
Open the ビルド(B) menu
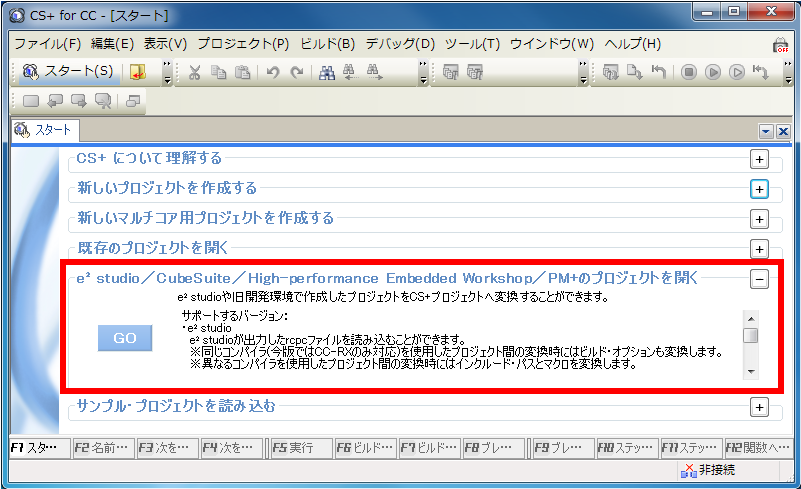(327, 44)
